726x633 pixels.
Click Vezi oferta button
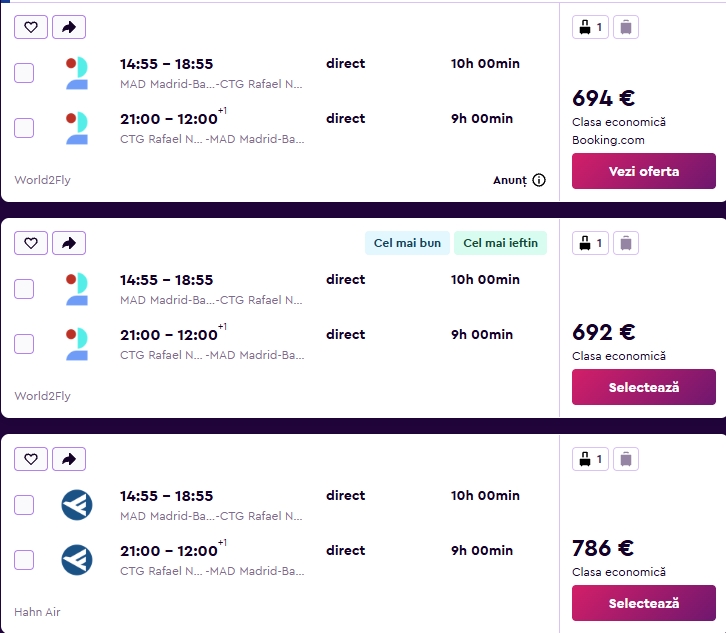tap(644, 171)
